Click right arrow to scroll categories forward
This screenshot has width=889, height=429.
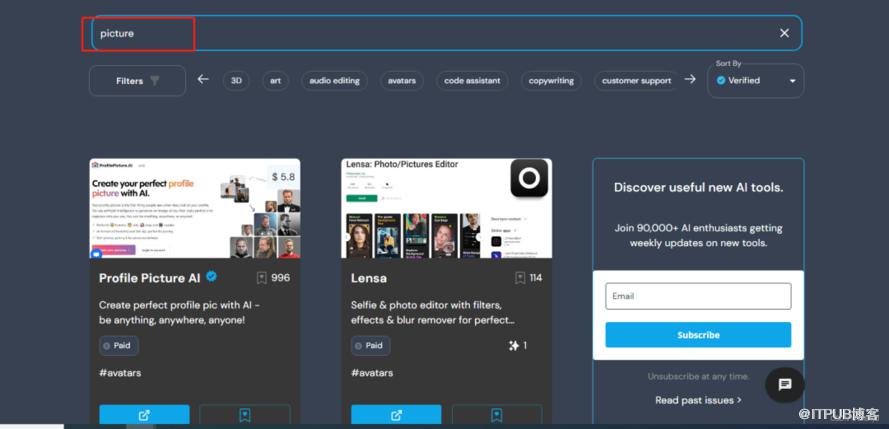(690, 80)
